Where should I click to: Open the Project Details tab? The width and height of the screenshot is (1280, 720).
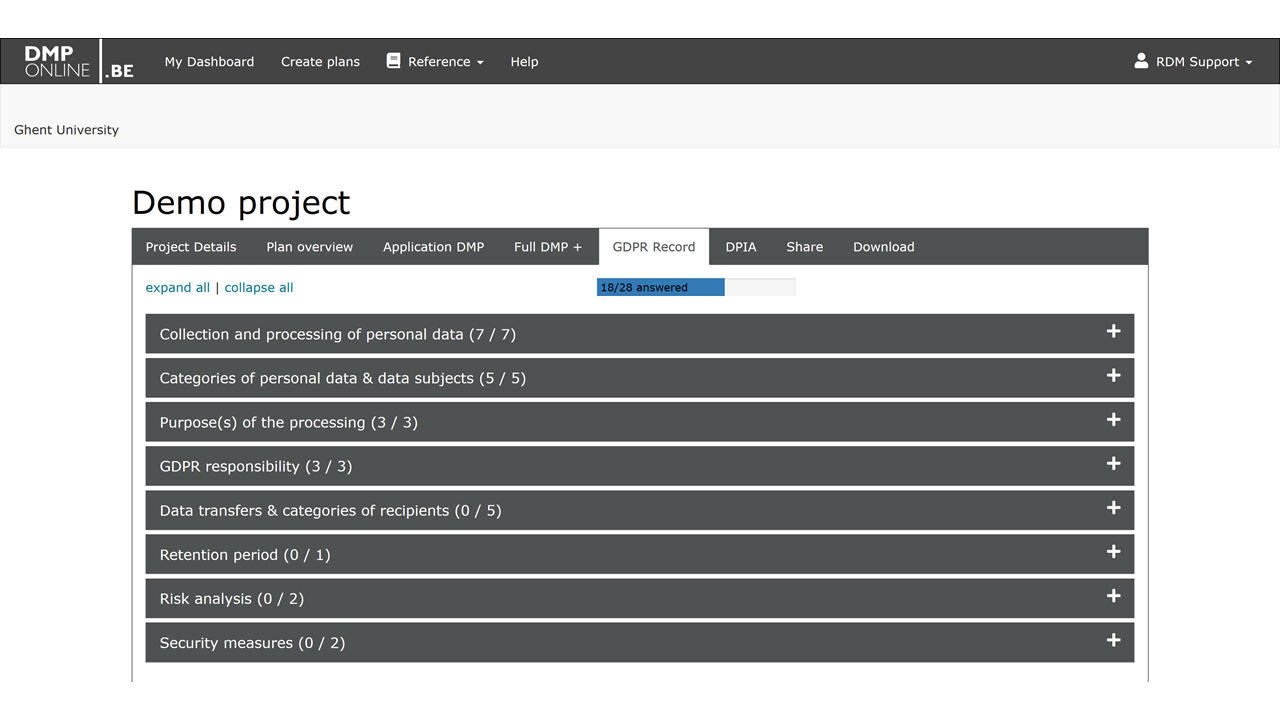click(x=191, y=247)
